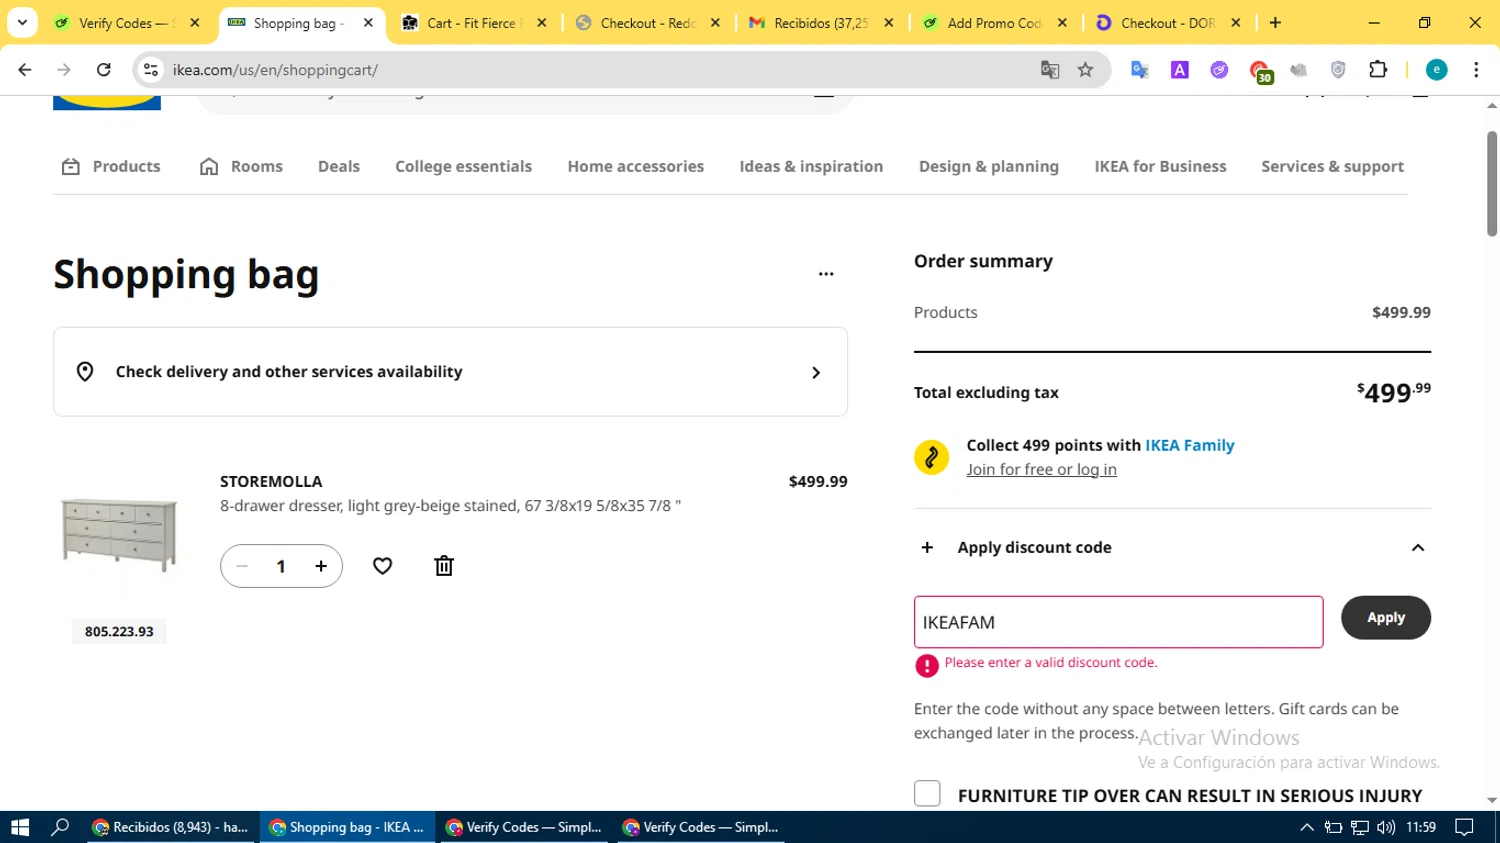Open a new tab with the plus button
The image size is (1500, 843).
coord(1275,22)
